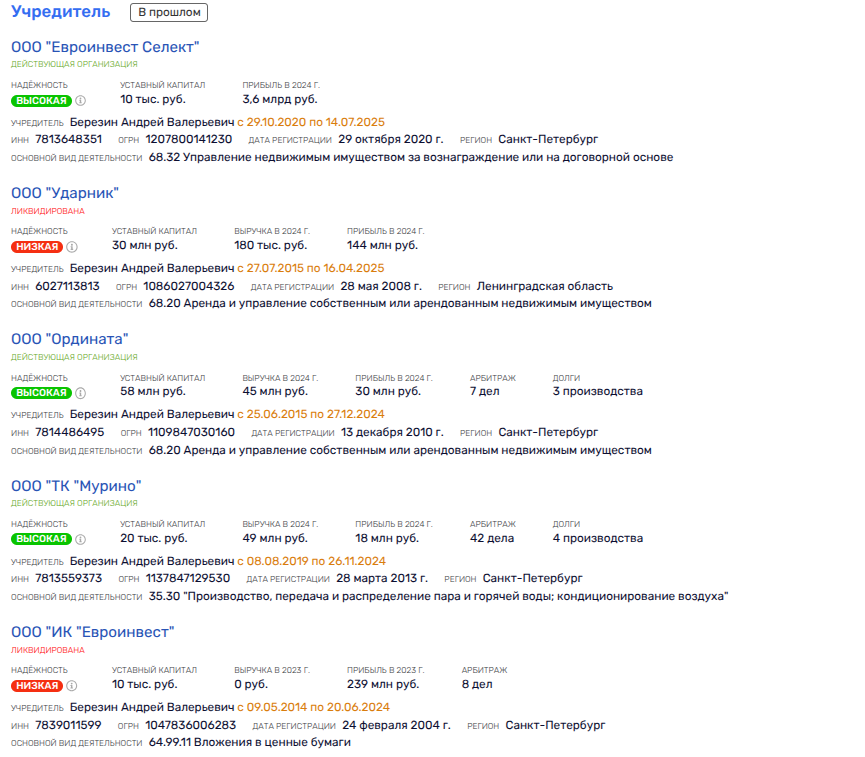Open the Учредитель section heading
Screen dimensions: 865x757
click(x=61, y=13)
